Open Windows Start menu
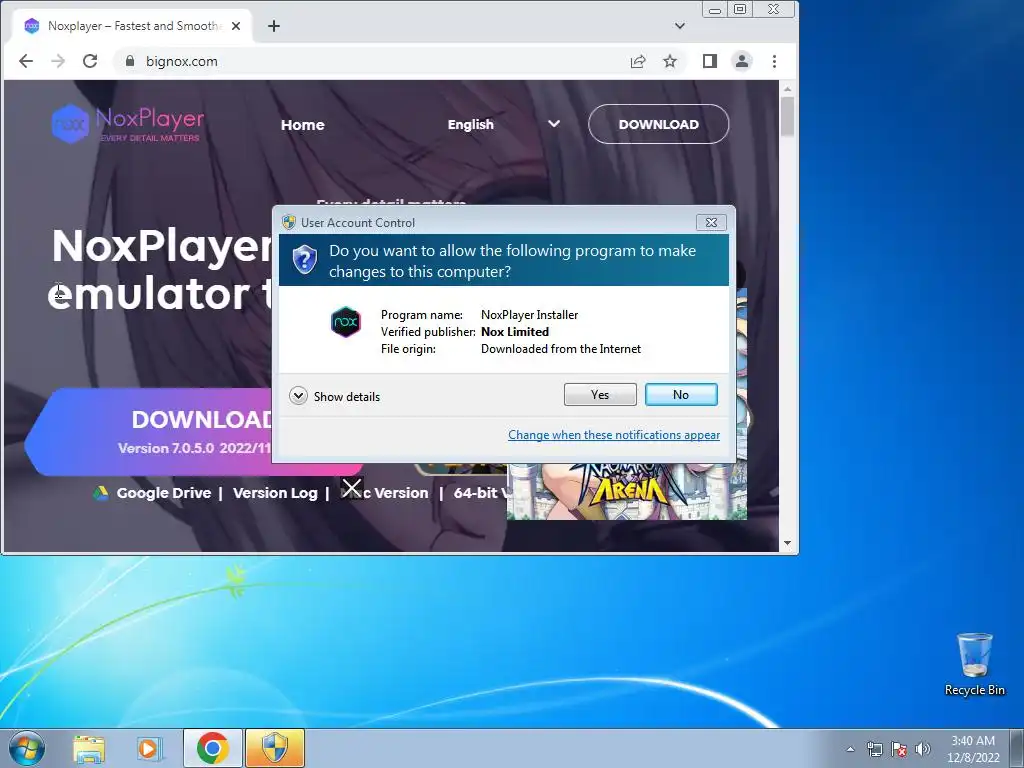Image resolution: width=1024 pixels, height=768 pixels. pyautogui.click(x=27, y=748)
